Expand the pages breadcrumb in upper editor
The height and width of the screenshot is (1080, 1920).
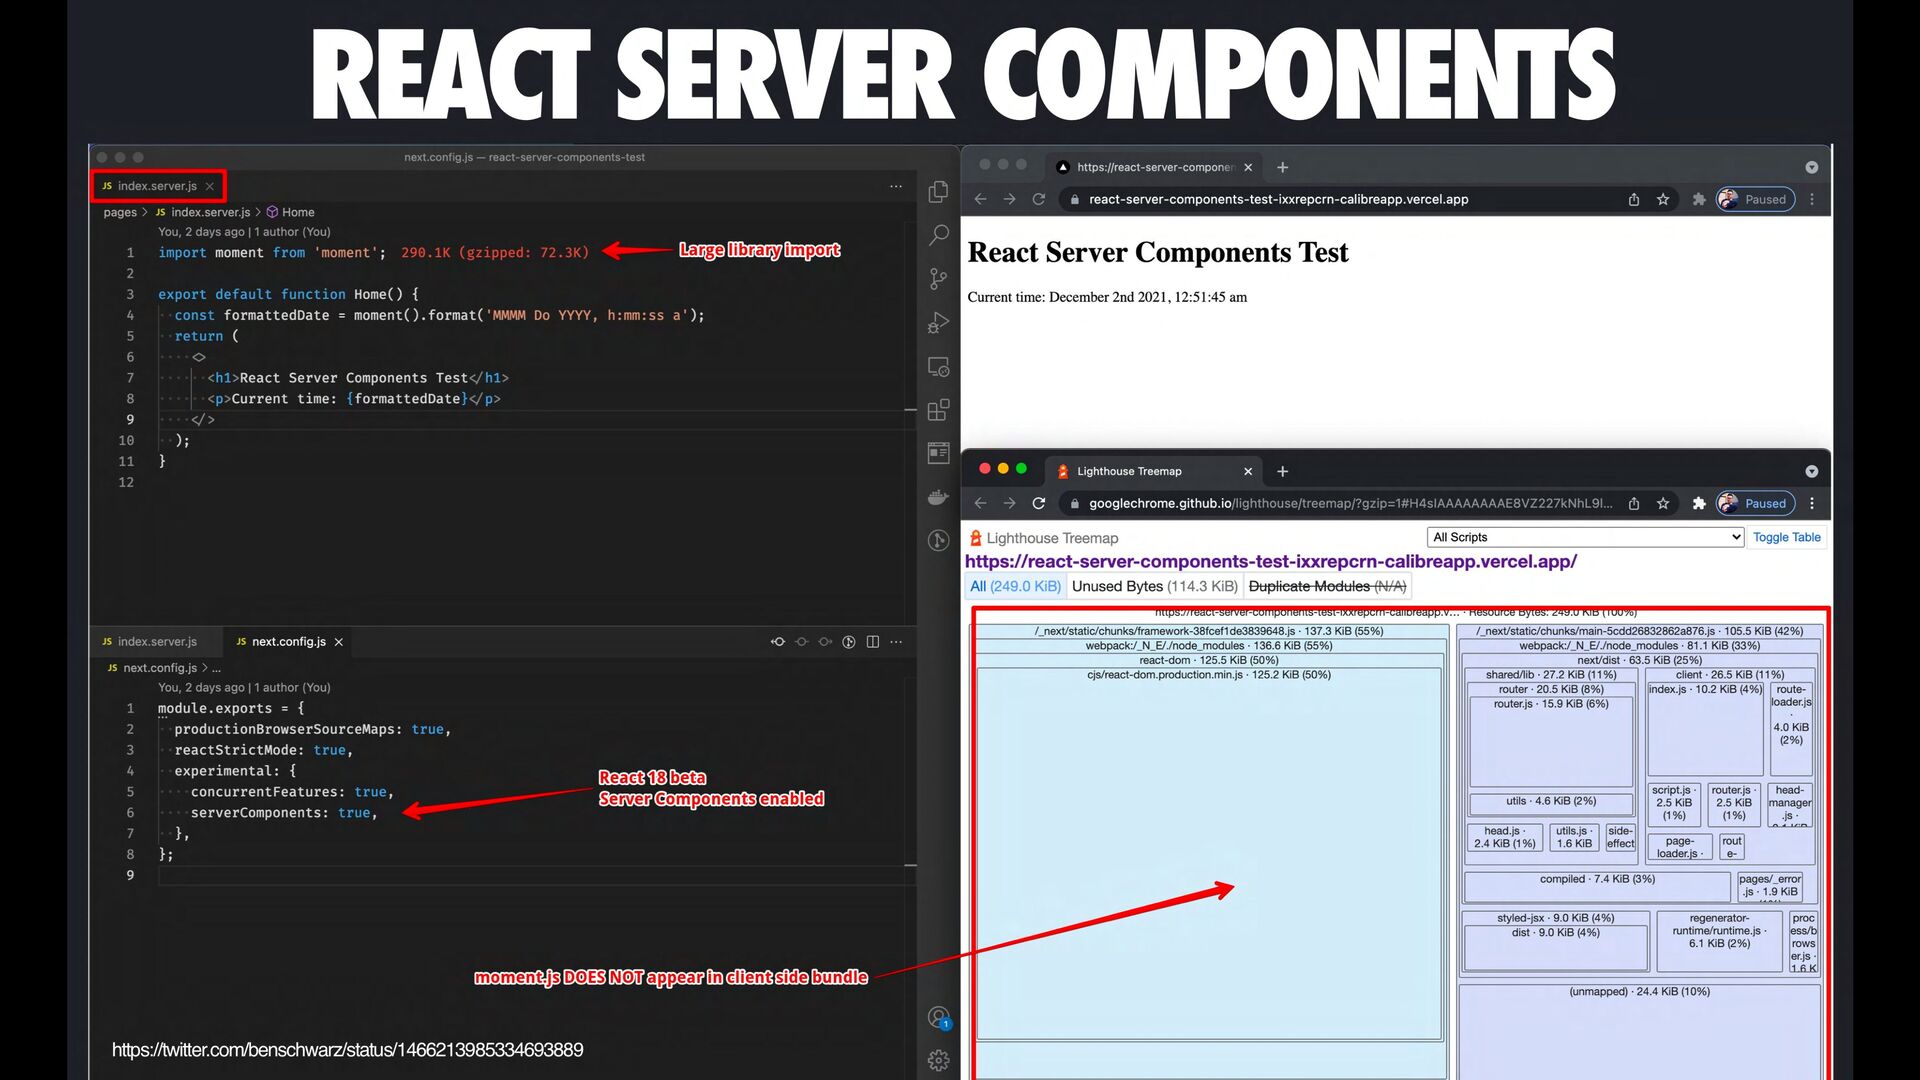coord(120,212)
